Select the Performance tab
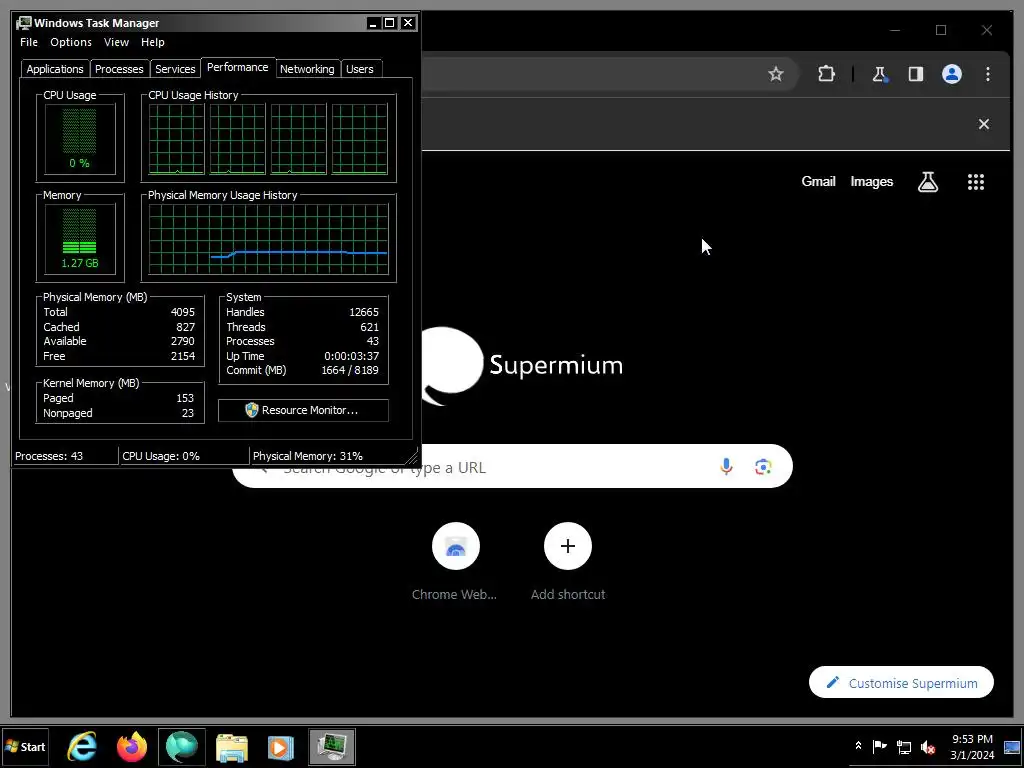The height and width of the screenshot is (768, 1024). (x=238, y=67)
